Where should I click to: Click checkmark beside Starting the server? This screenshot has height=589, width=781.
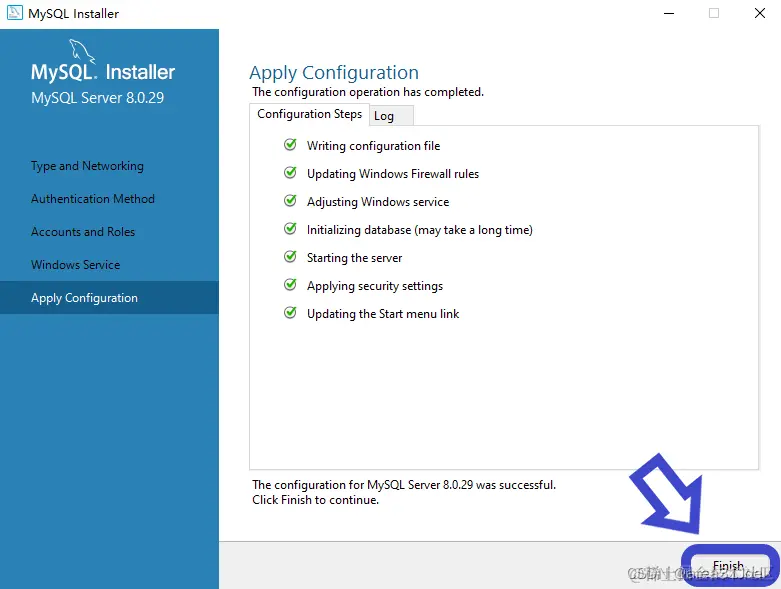tap(290, 257)
